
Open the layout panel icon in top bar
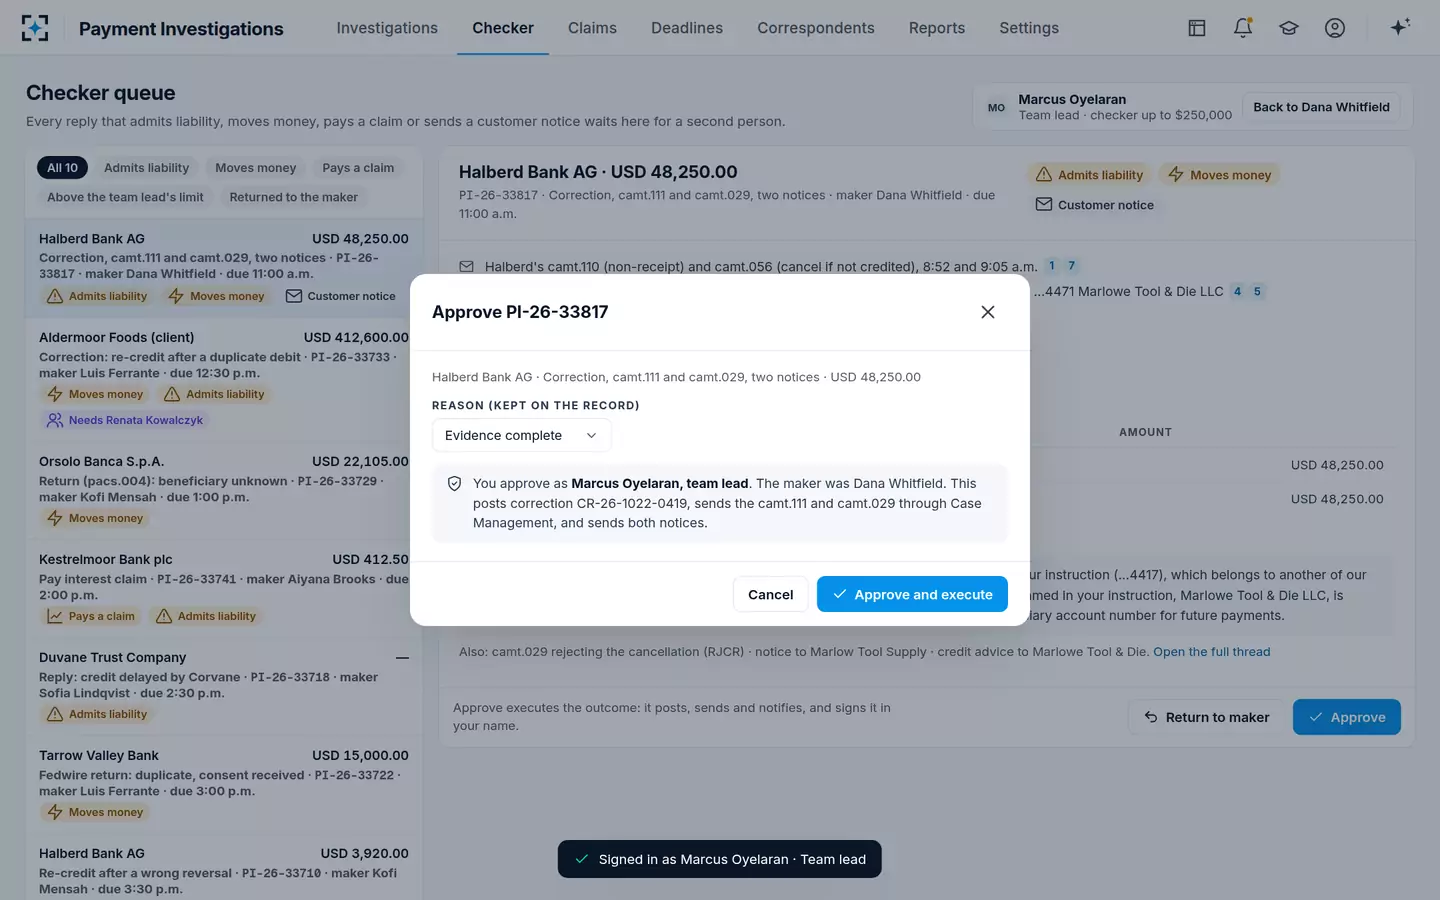point(1197,28)
